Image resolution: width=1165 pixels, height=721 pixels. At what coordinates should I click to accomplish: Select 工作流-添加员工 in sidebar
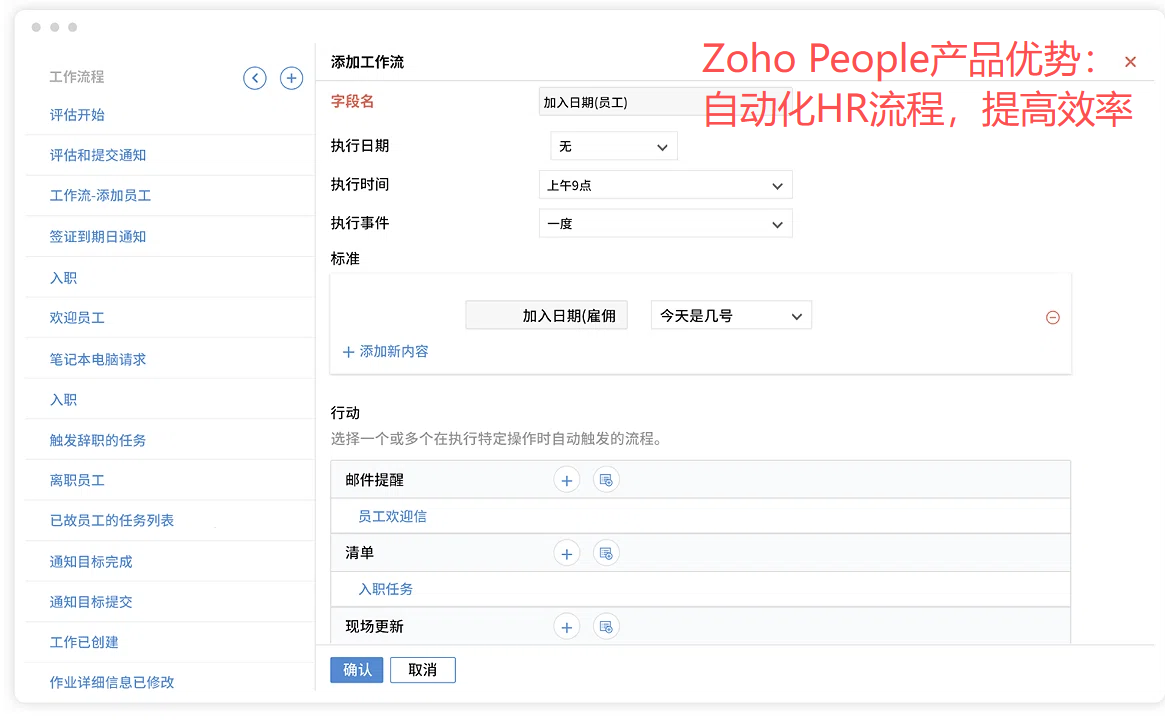[100, 195]
